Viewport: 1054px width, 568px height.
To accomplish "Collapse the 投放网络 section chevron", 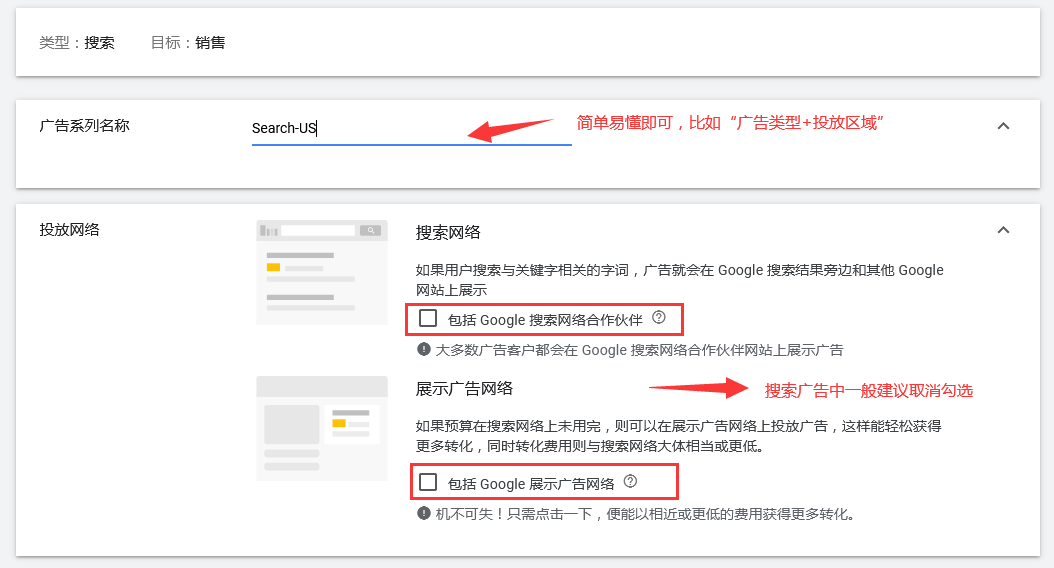I will click(x=1003, y=230).
